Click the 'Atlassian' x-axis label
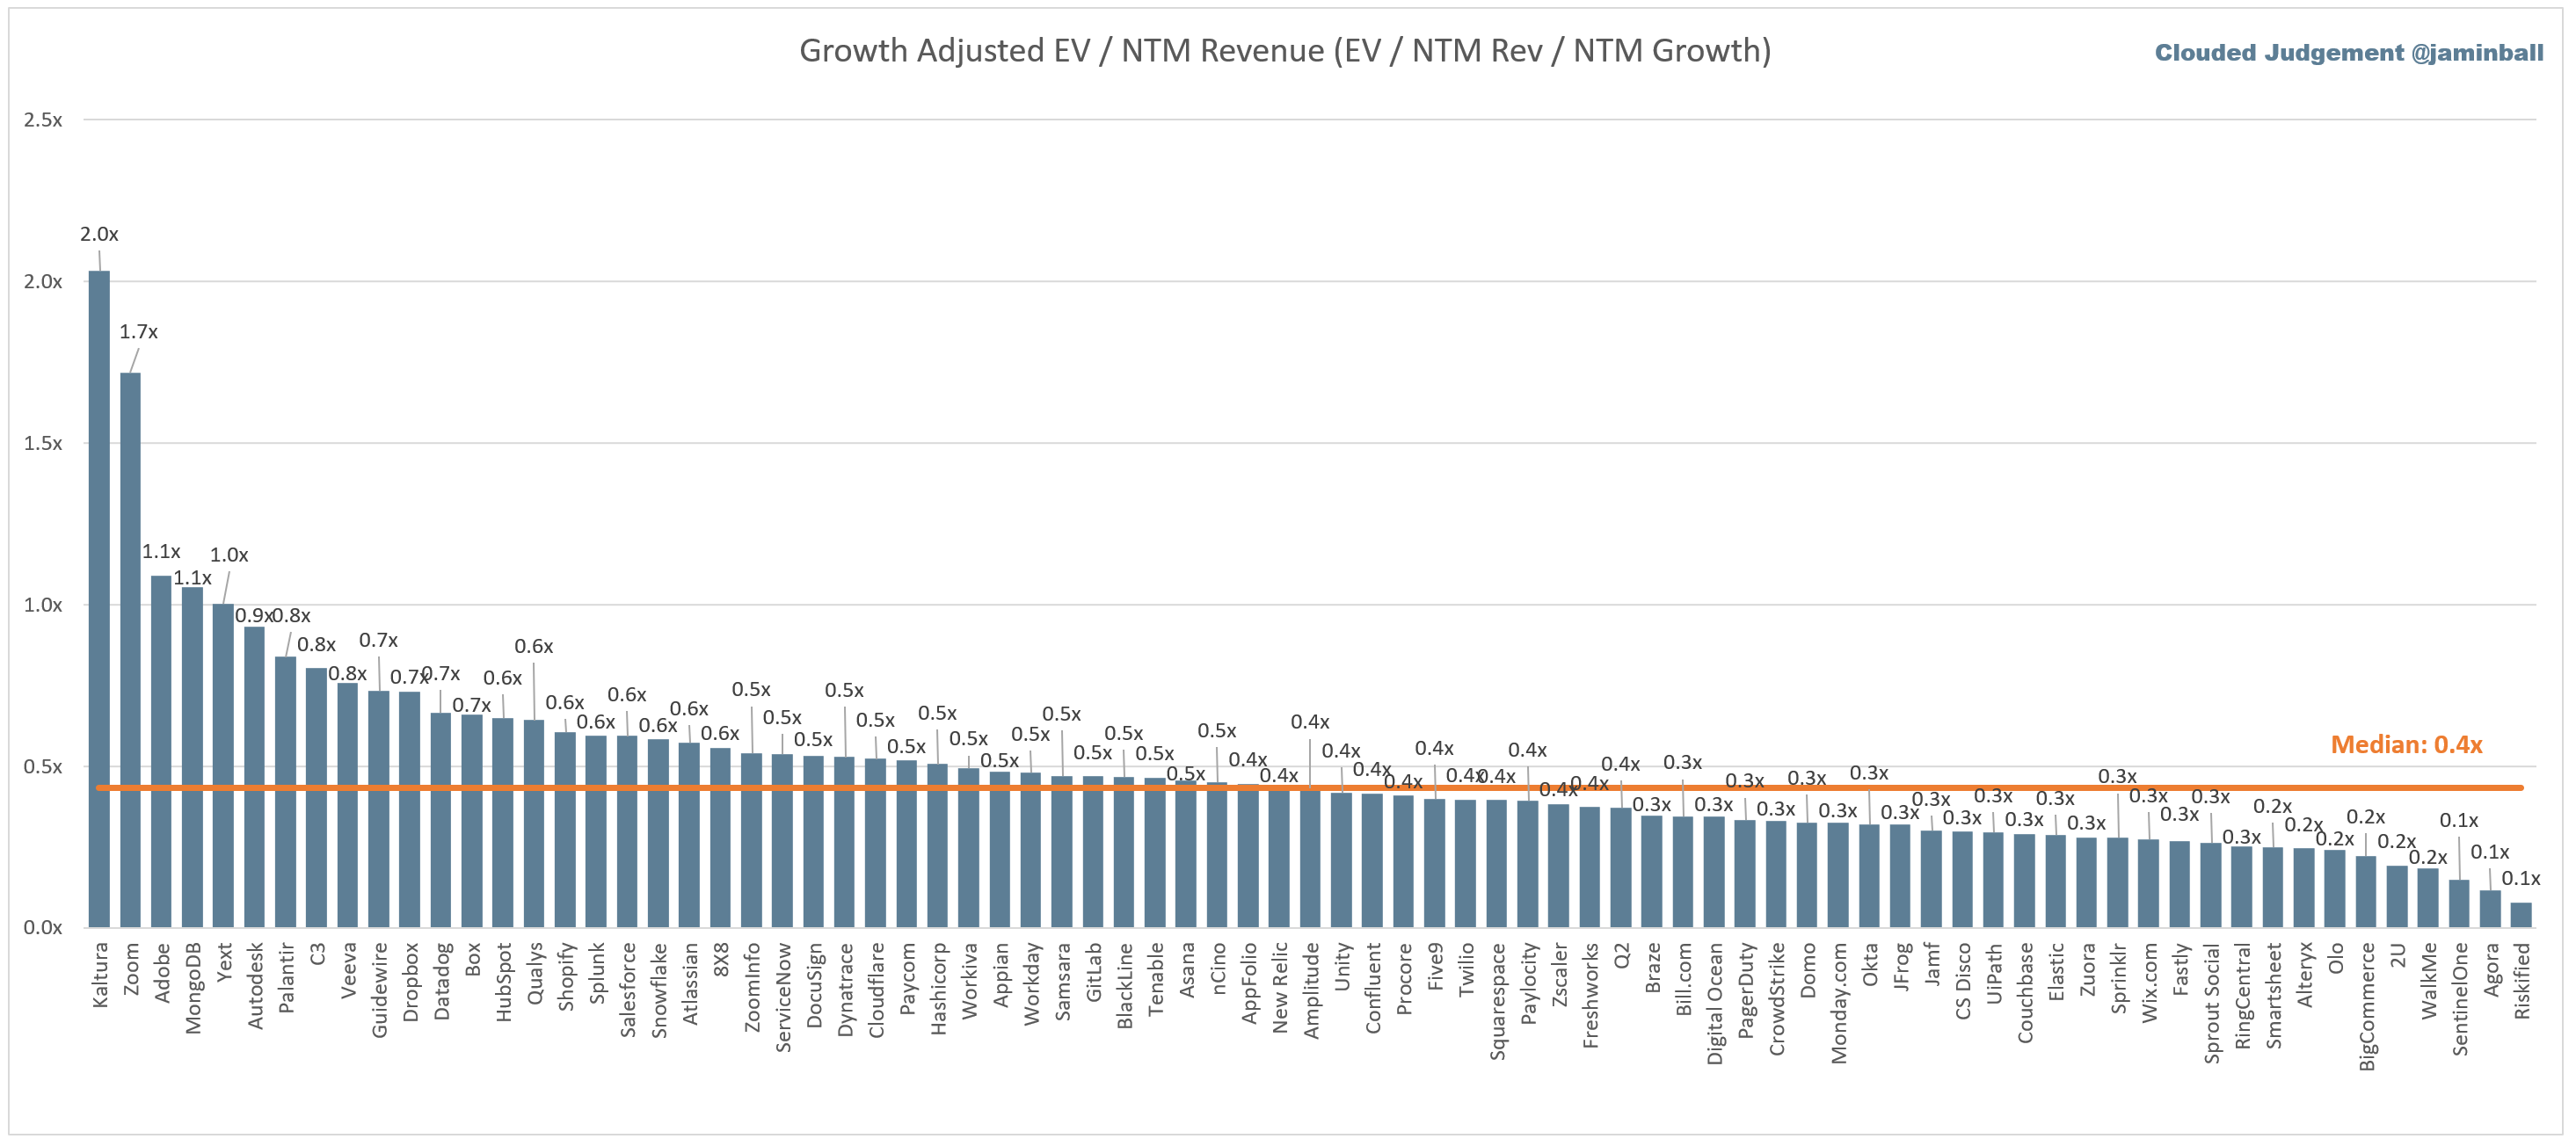 click(x=689, y=984)
